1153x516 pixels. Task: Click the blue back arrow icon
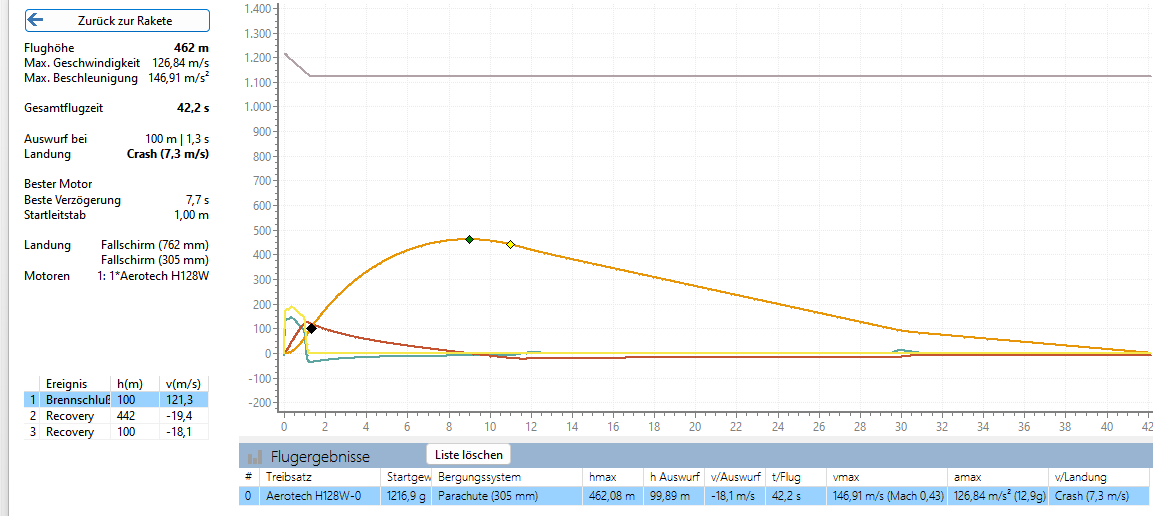(37, 20)
